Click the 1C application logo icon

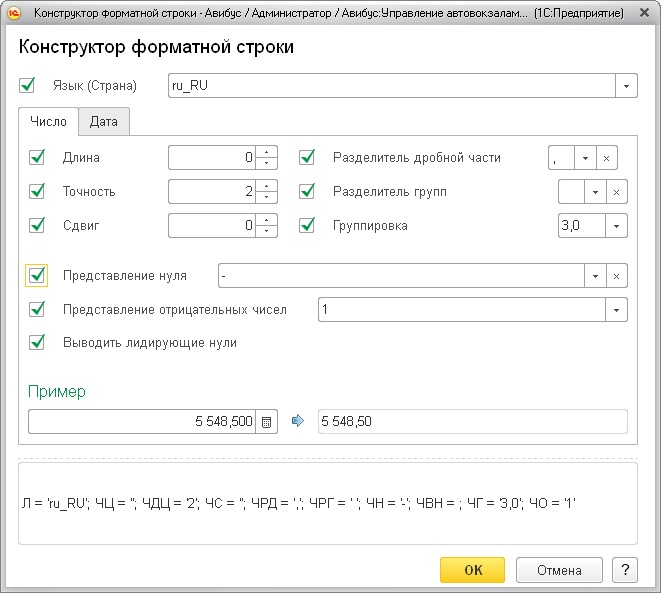[14, 13]
